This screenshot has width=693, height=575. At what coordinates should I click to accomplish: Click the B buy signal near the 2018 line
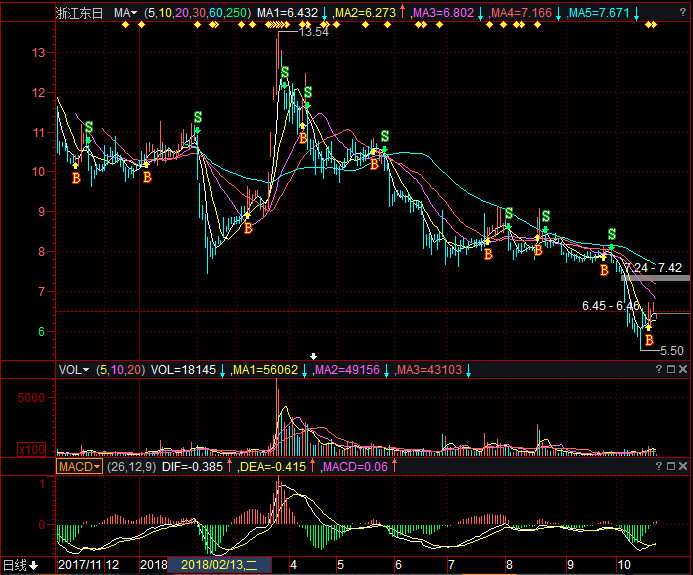pos(147,177)
